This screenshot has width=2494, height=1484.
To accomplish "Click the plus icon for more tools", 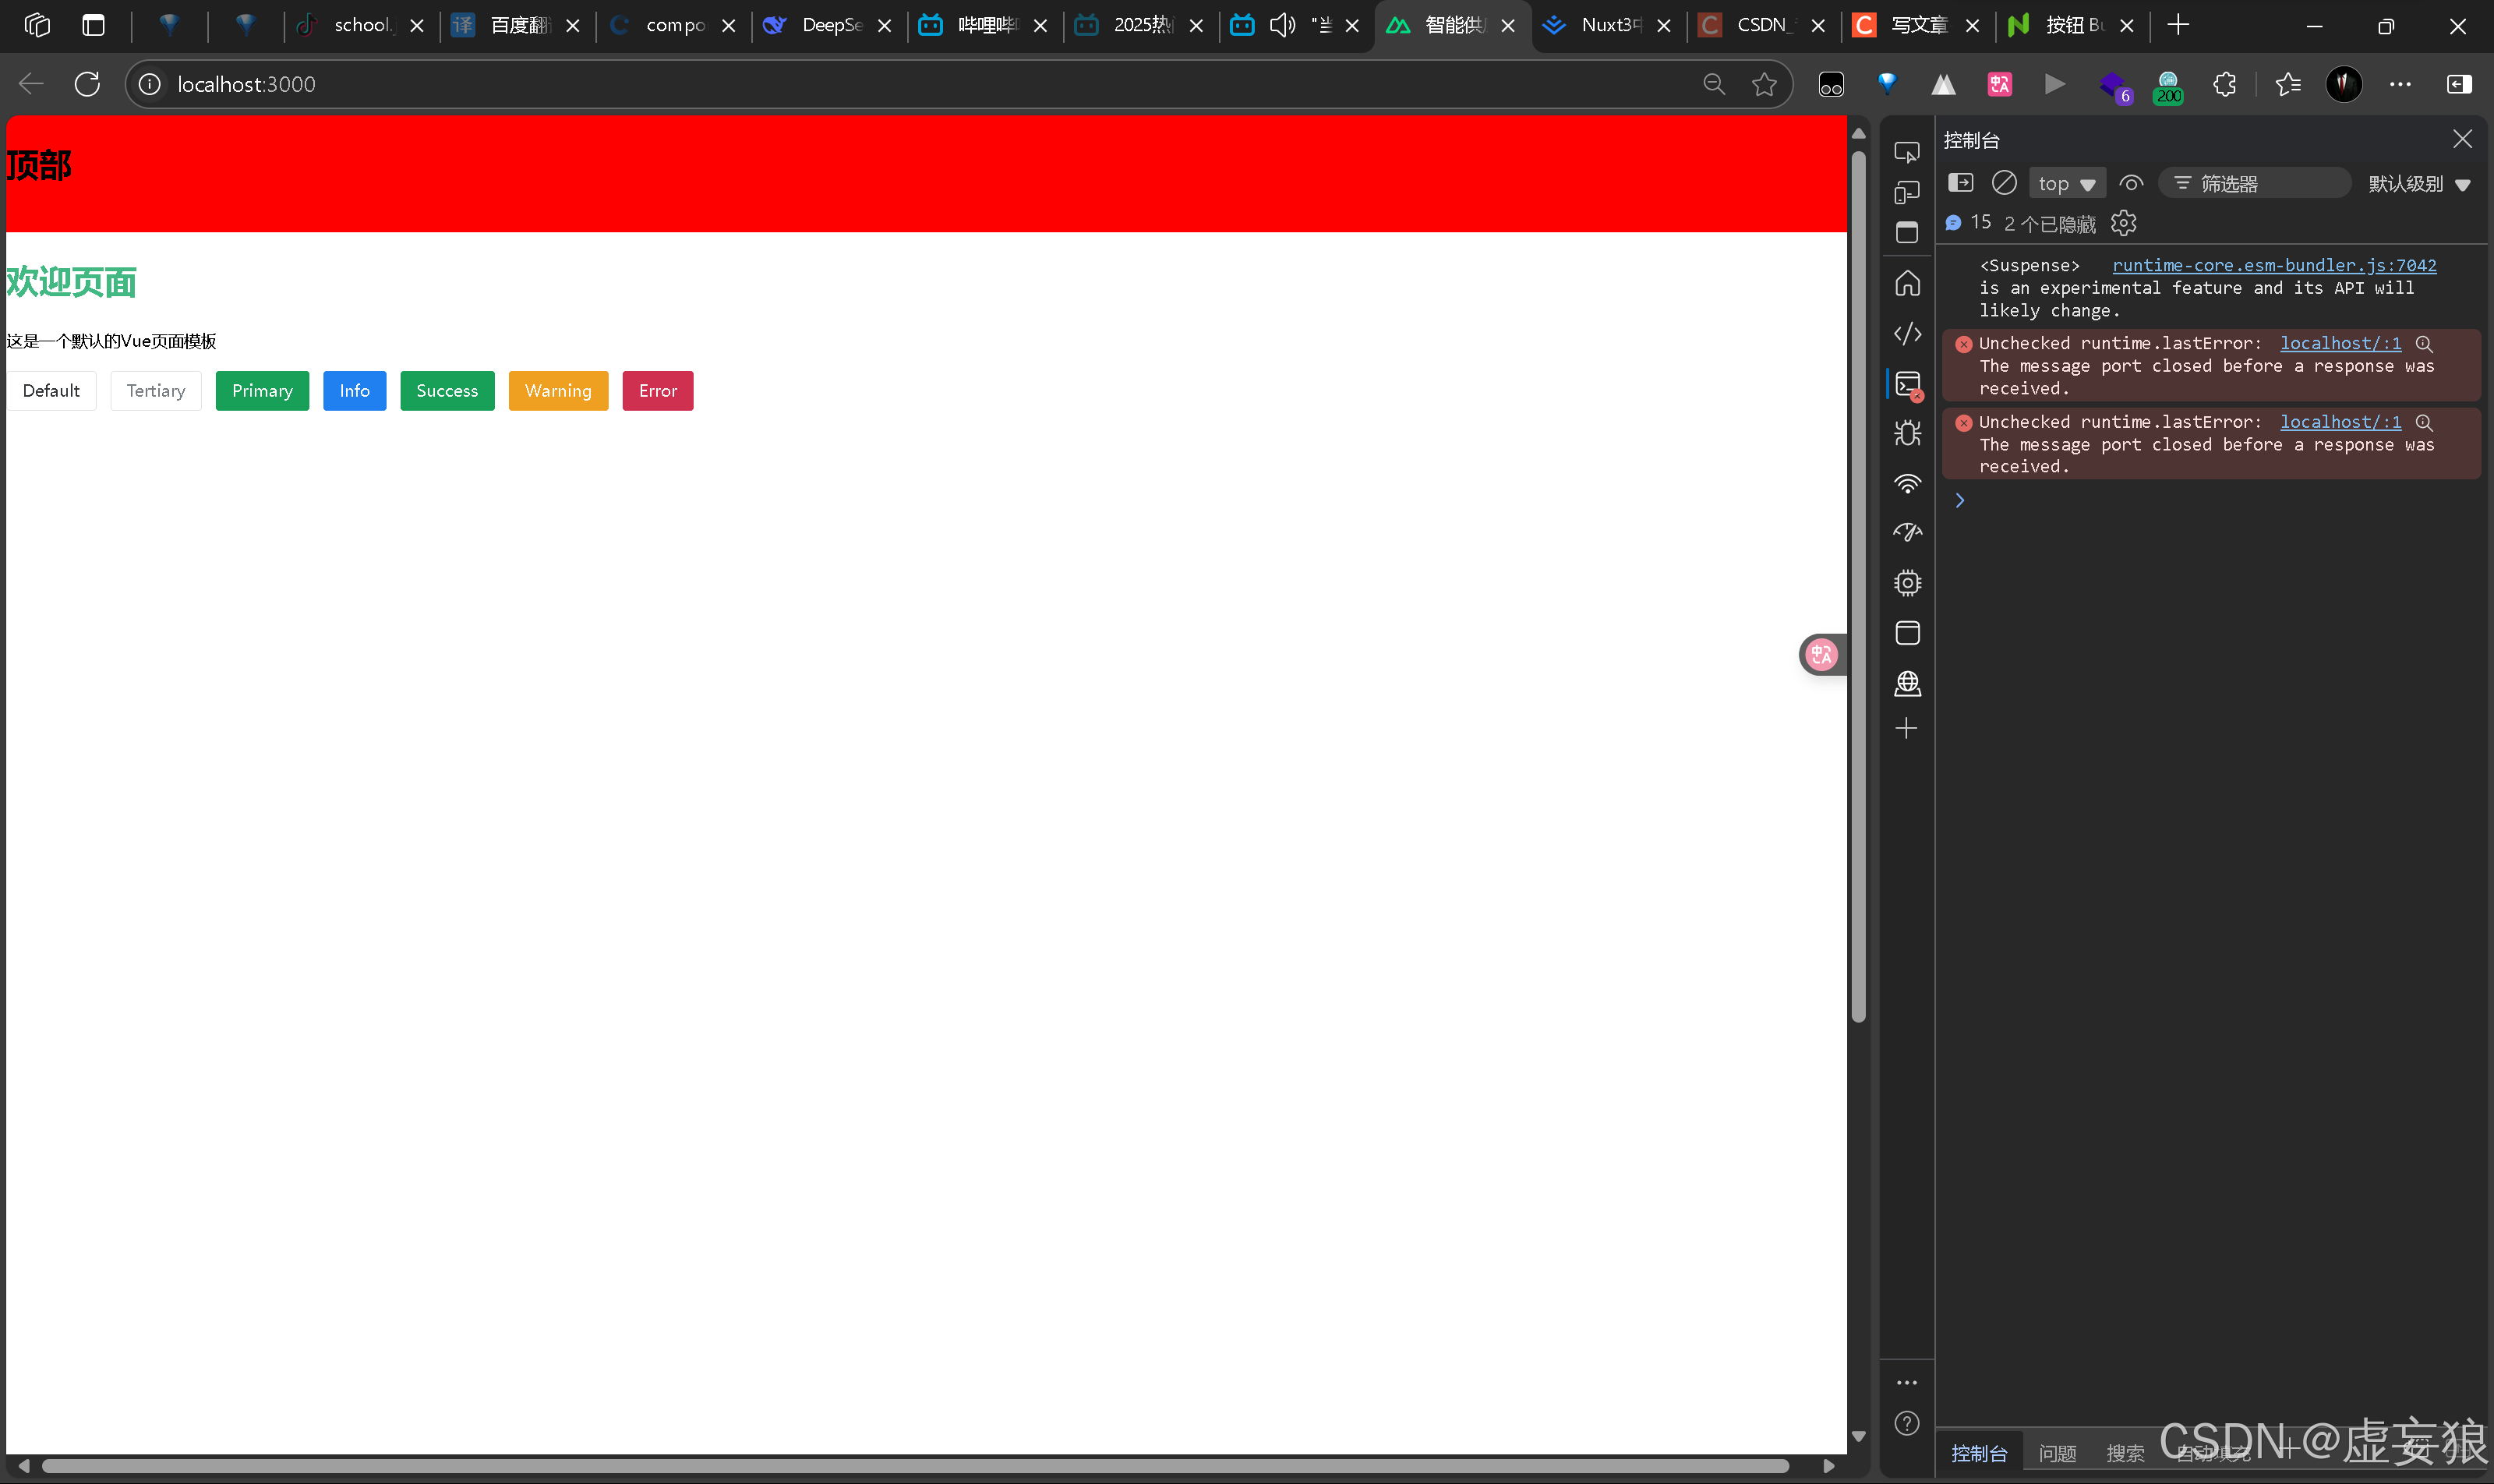I will (x=1906, y=729).
